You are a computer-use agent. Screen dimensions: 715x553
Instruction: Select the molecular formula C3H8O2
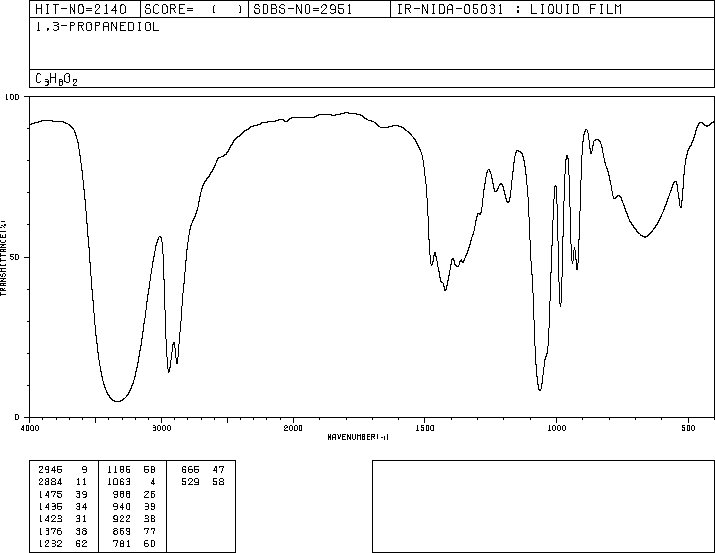point(57,79)
